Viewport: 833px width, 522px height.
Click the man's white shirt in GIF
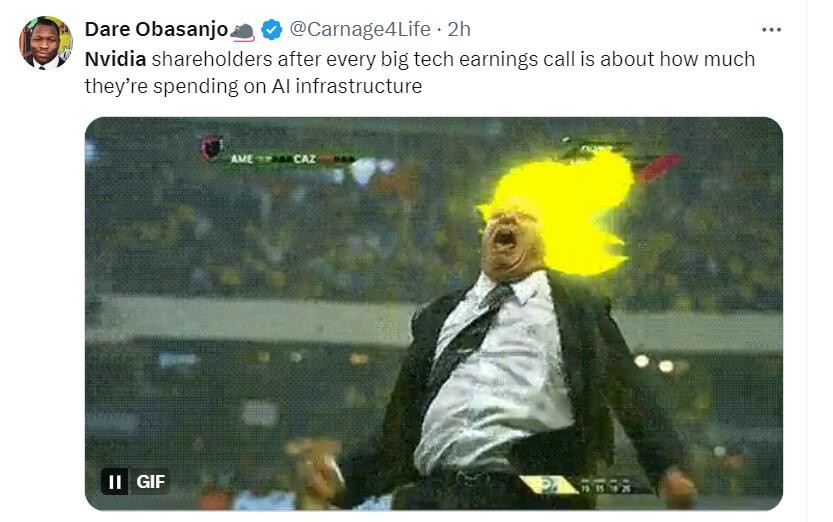[x=494, y=382]
